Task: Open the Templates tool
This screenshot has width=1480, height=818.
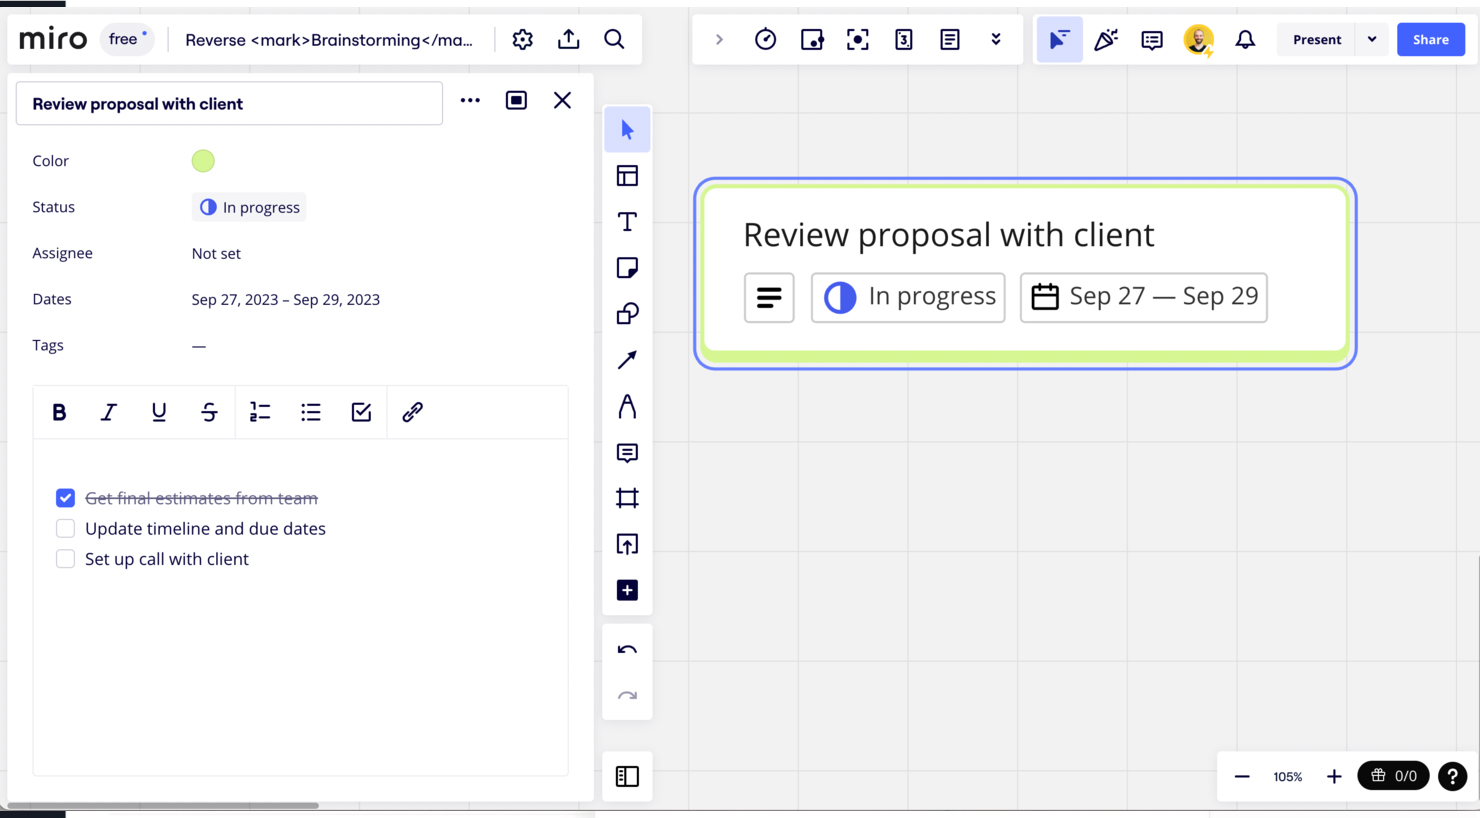Action: pos(627,176)
